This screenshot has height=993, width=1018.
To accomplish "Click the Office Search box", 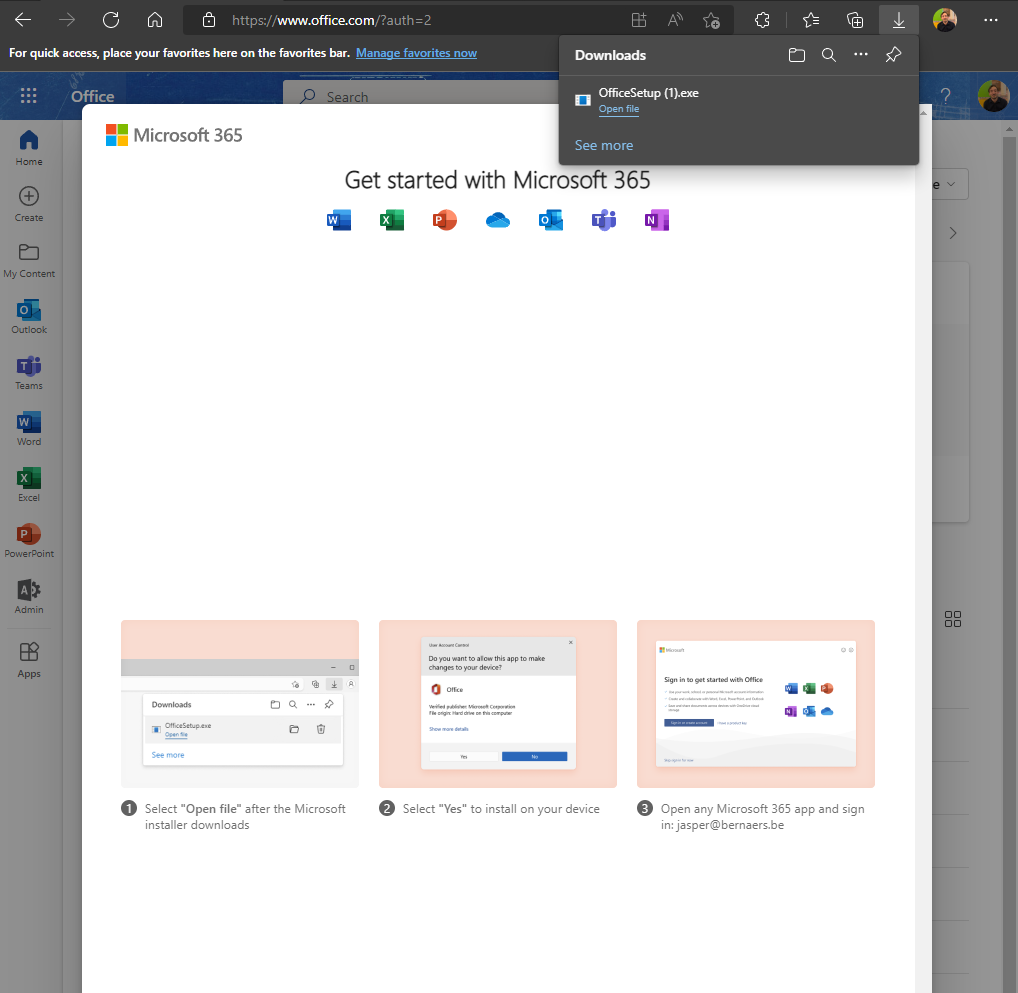I will click(x=422, y=97).
